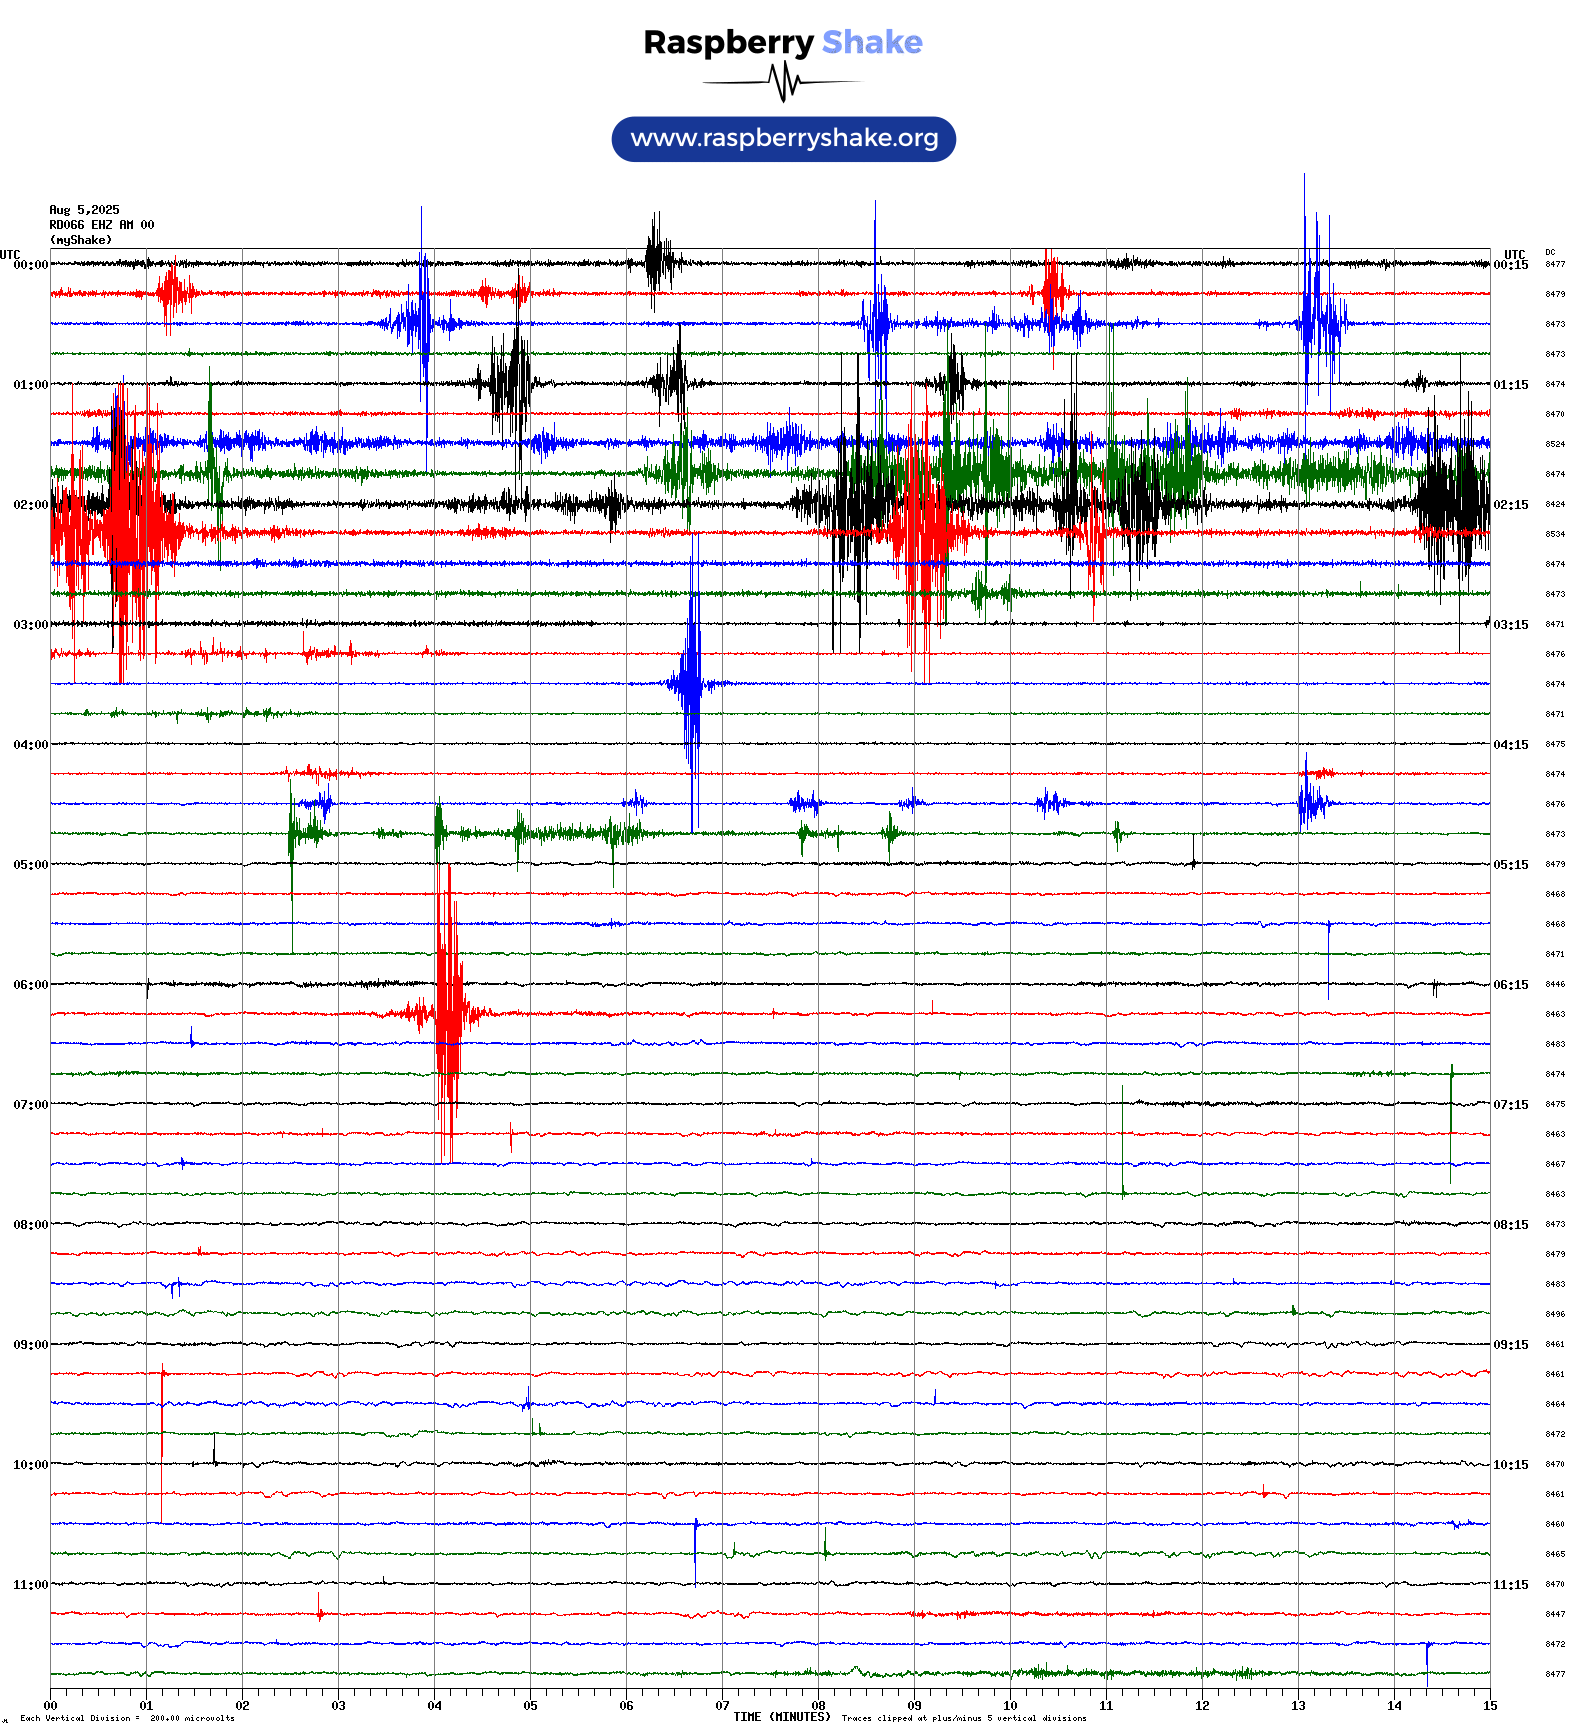This screenshot has height=1732, width=1570.
Task: Open the www.raspberryshake.org link button
Action: (783, 138)
